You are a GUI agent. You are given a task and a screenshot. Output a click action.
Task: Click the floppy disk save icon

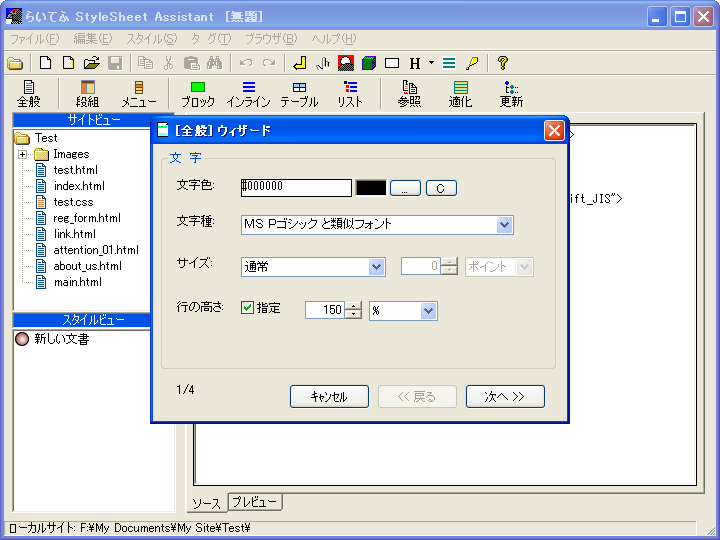coord(115,63)
